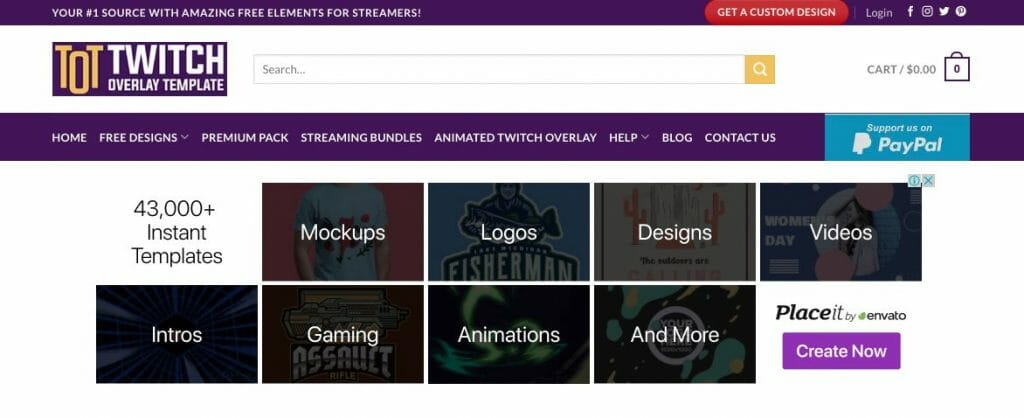The image size is (1024, 418).
Task: Click the Placeit by envato logo
Action: (x=840, y=314)
